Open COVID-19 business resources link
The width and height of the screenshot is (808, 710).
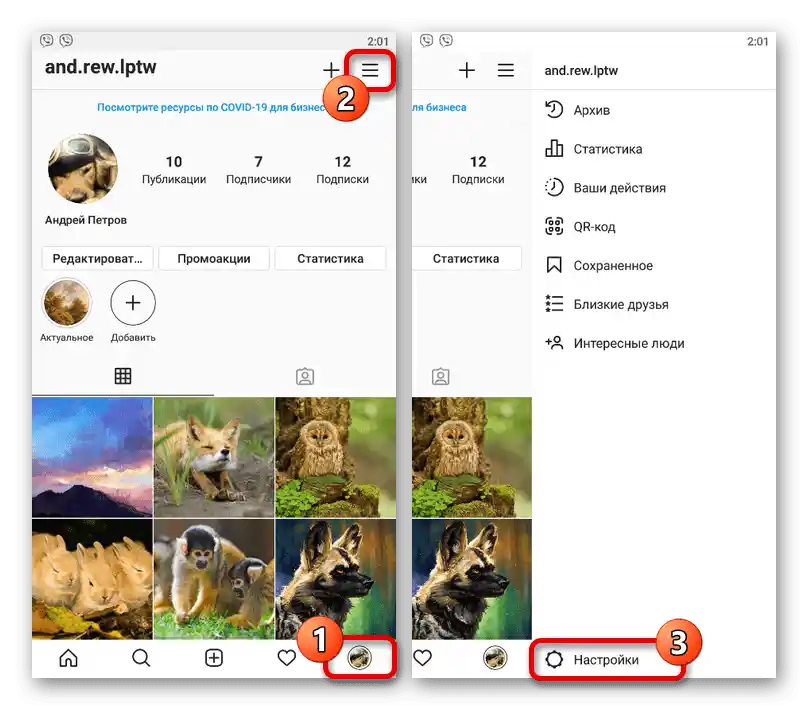pyautogui.click(x=212, y=107)
